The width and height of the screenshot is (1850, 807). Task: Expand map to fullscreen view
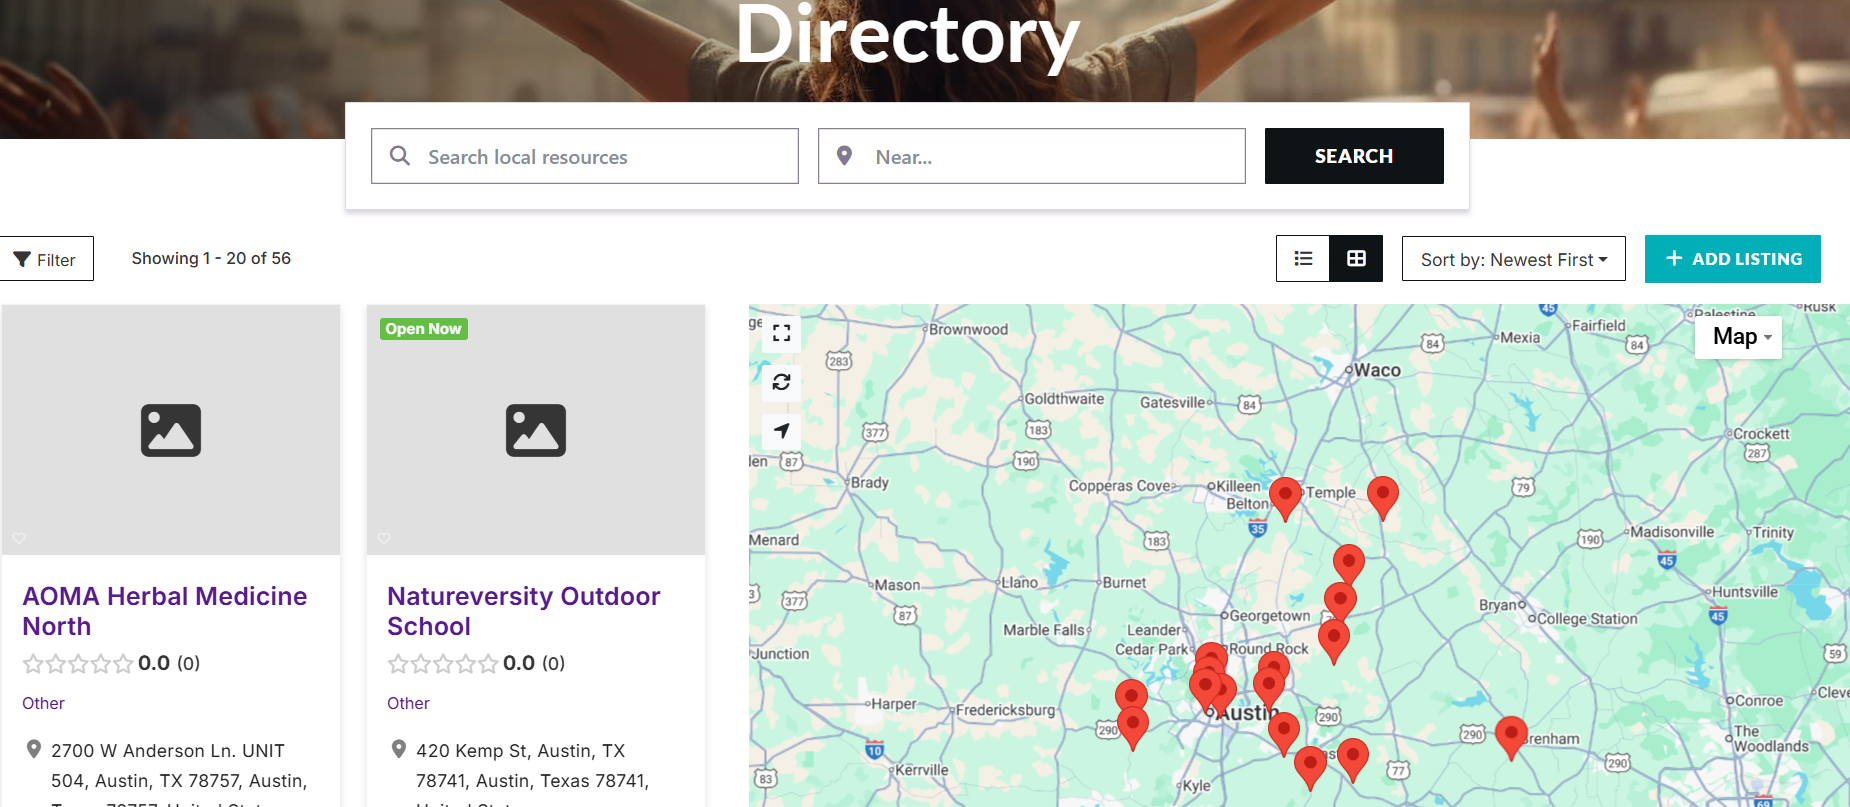pos(781,333)
